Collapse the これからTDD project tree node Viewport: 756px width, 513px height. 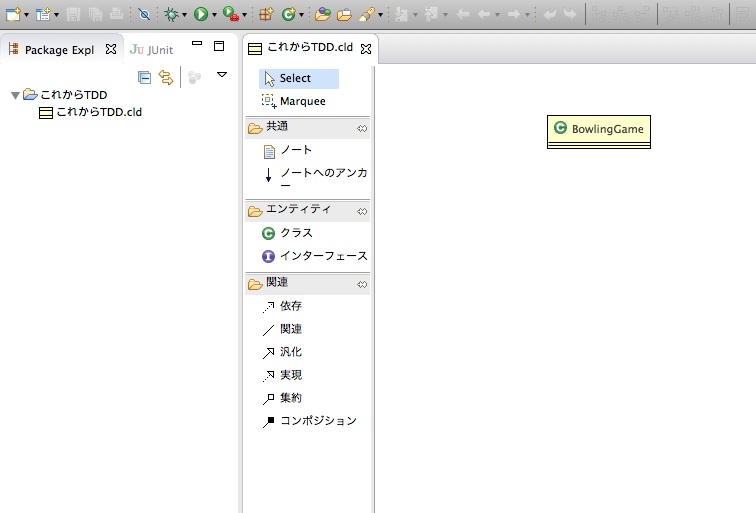tap(15, 95)
